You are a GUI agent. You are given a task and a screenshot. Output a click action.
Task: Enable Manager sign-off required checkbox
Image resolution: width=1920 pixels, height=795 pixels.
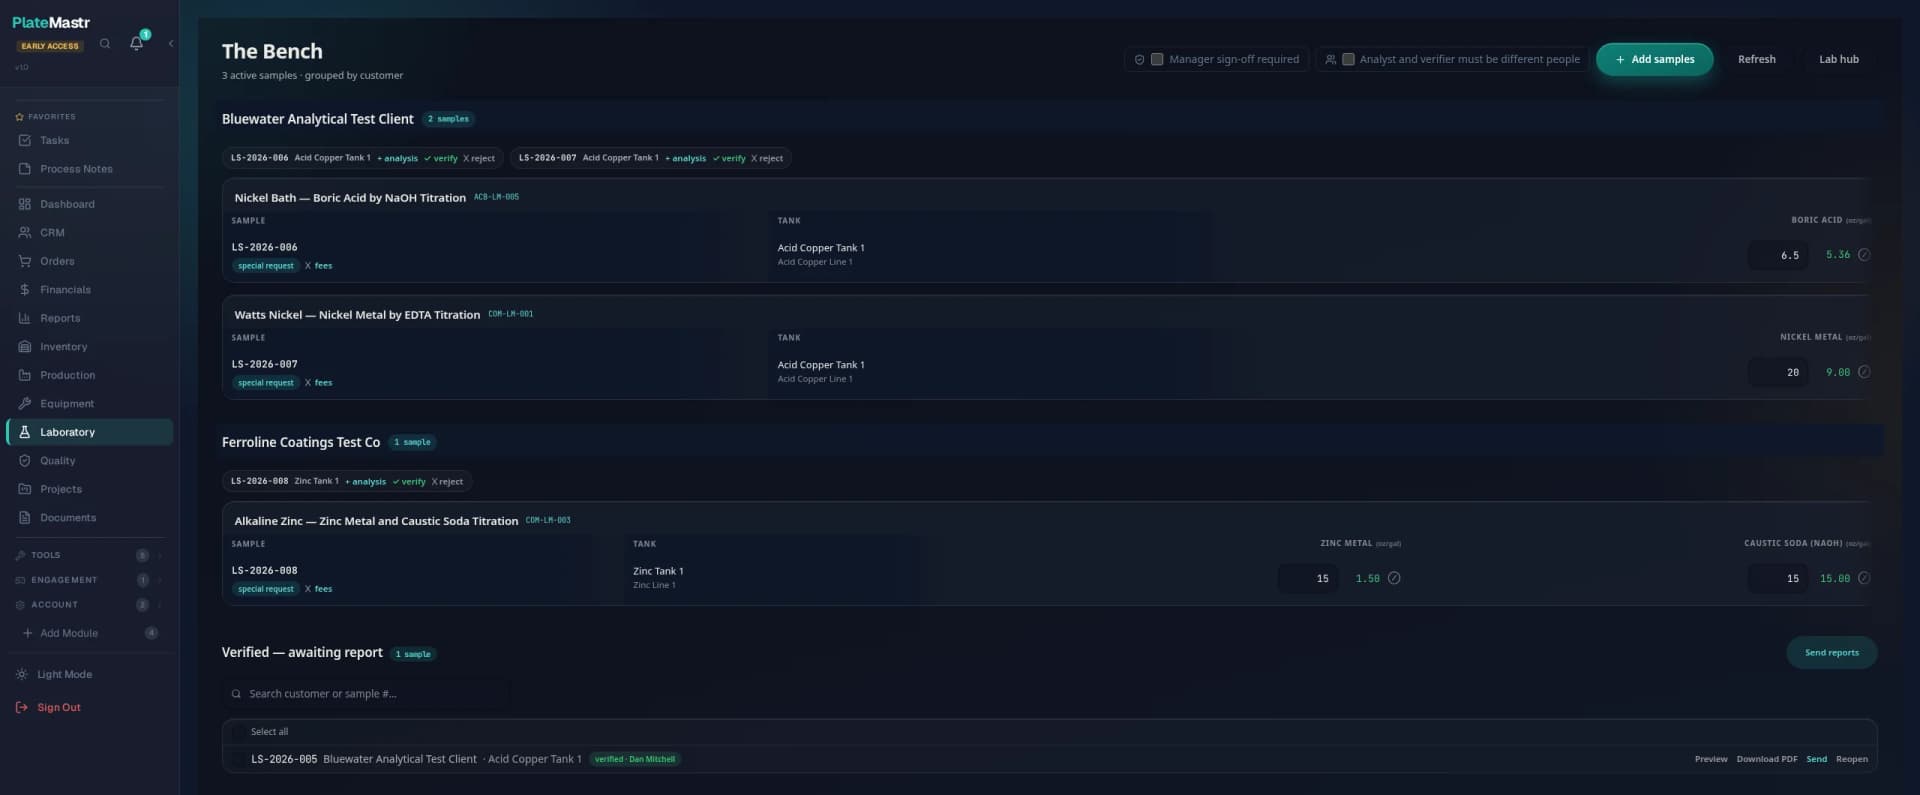(x=1157, y=59)
